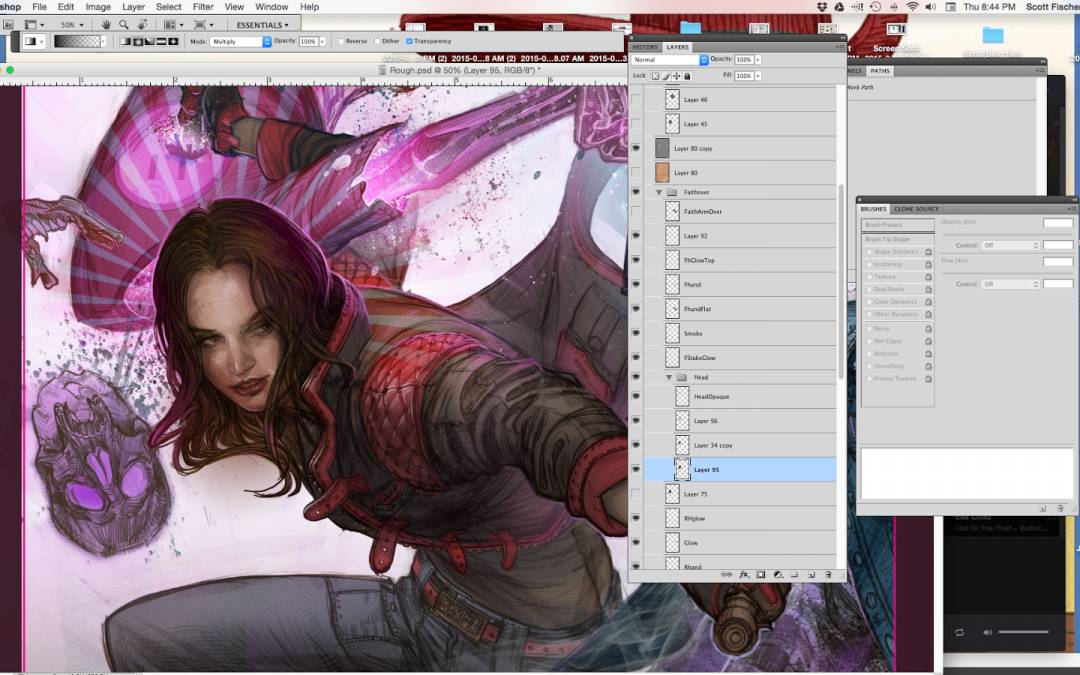Show the Layer 75 layer
The height and width of the screenshot is (675, 1080).
point(636,494)
